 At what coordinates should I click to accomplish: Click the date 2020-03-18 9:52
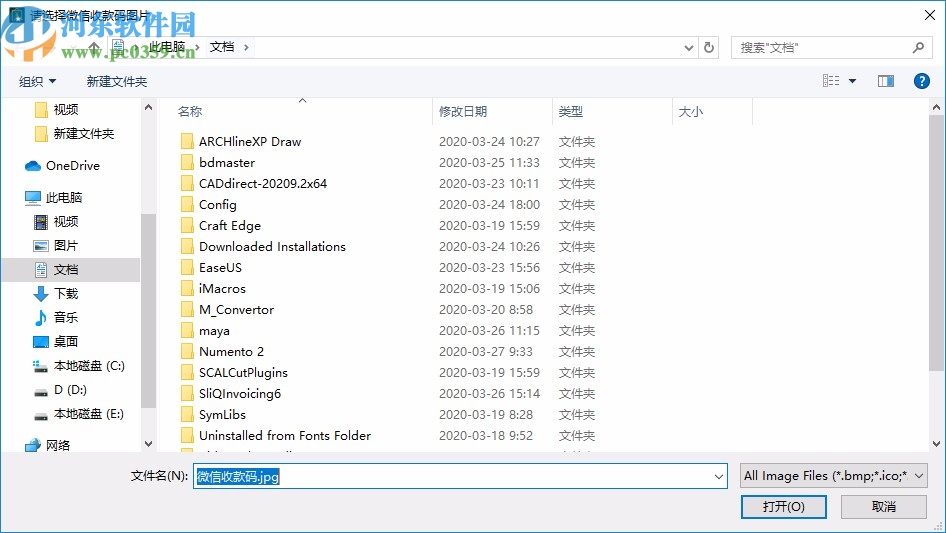click(486, 436)
